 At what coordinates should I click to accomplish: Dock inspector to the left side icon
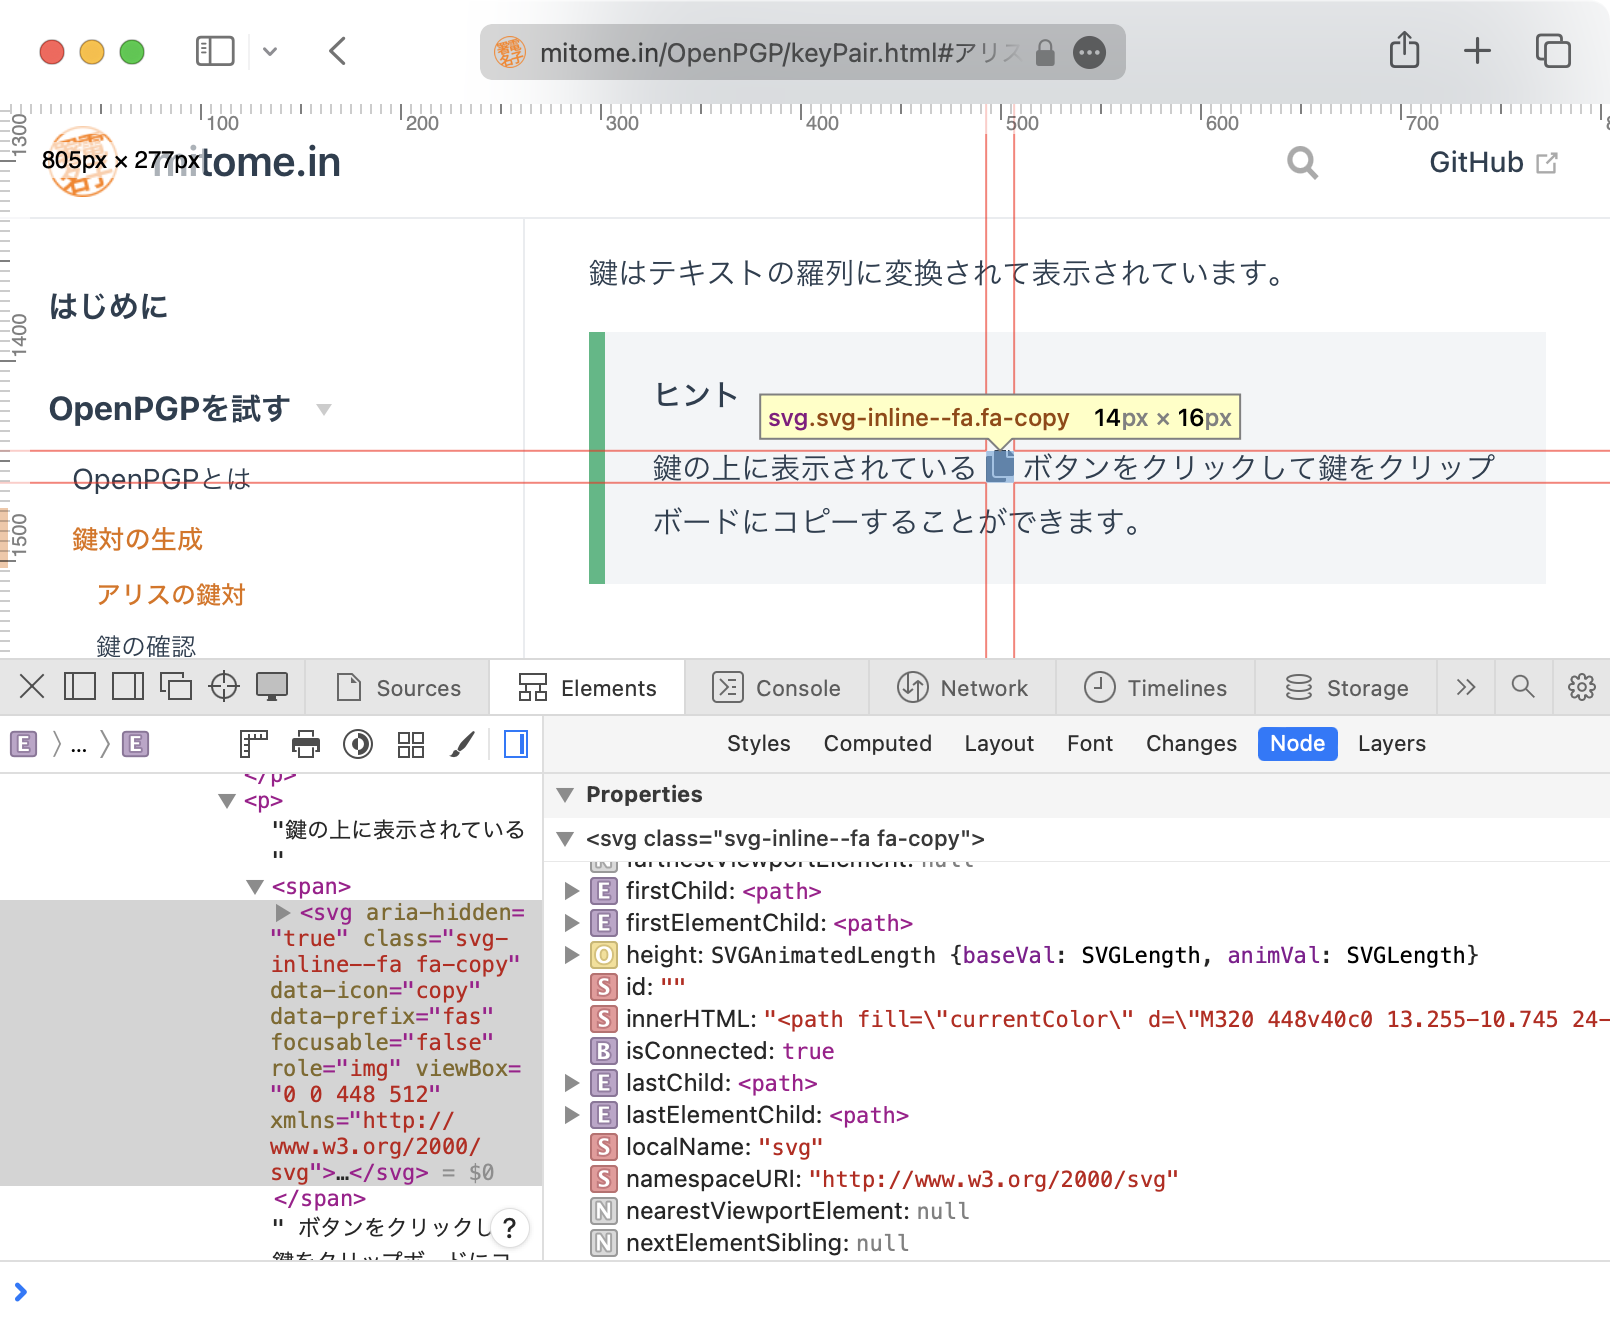pos(80,687)
